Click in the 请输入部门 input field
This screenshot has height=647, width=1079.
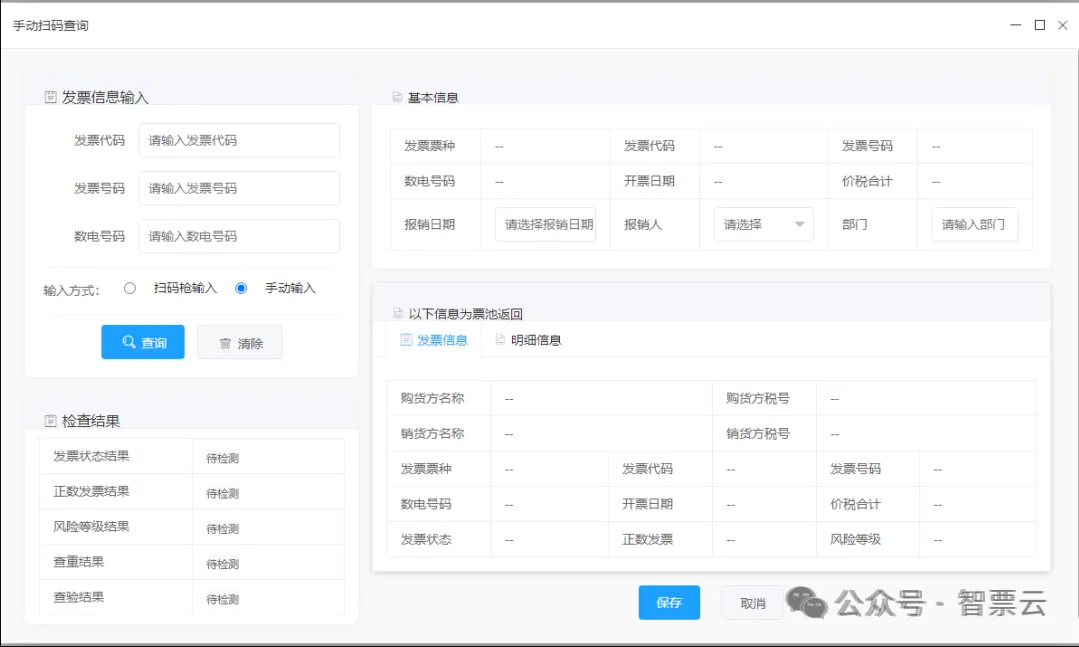(x=974, y=224)
